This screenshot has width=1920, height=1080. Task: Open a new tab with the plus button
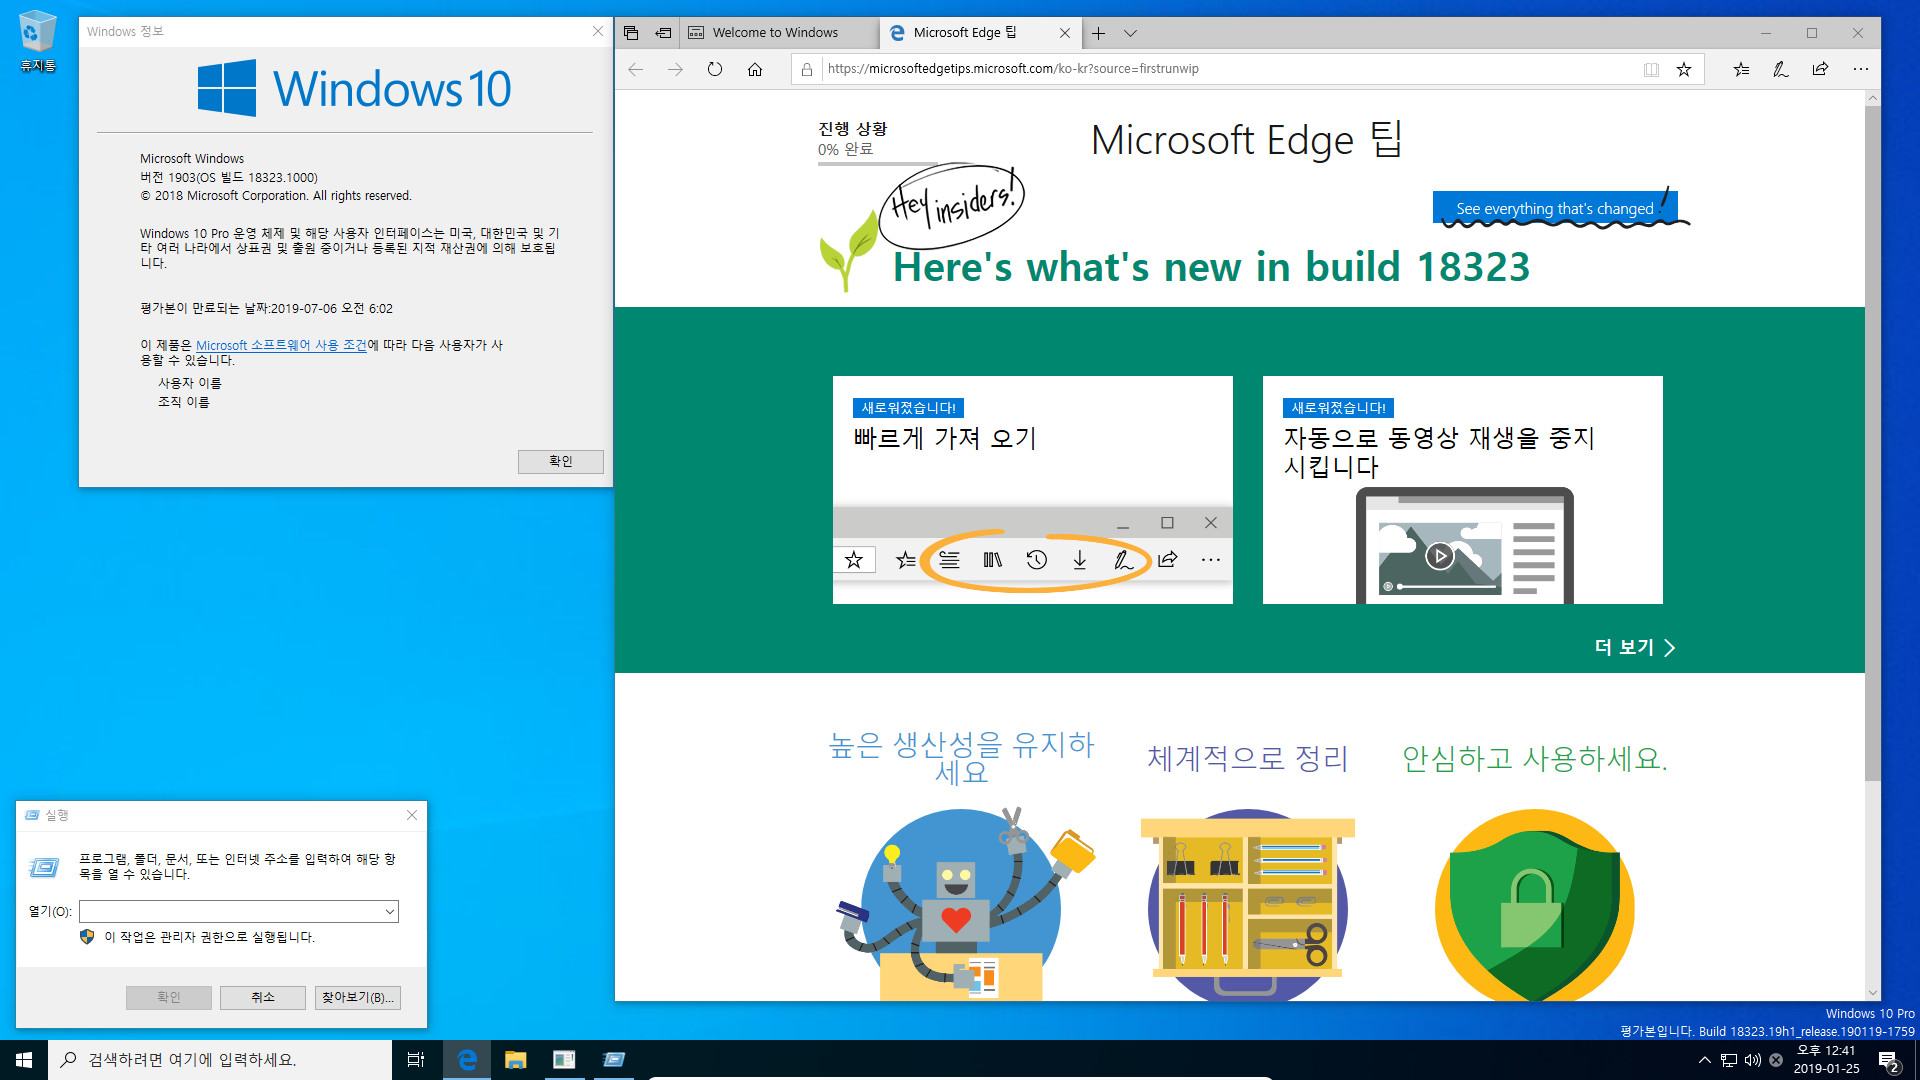click(x=1098, y=33)
